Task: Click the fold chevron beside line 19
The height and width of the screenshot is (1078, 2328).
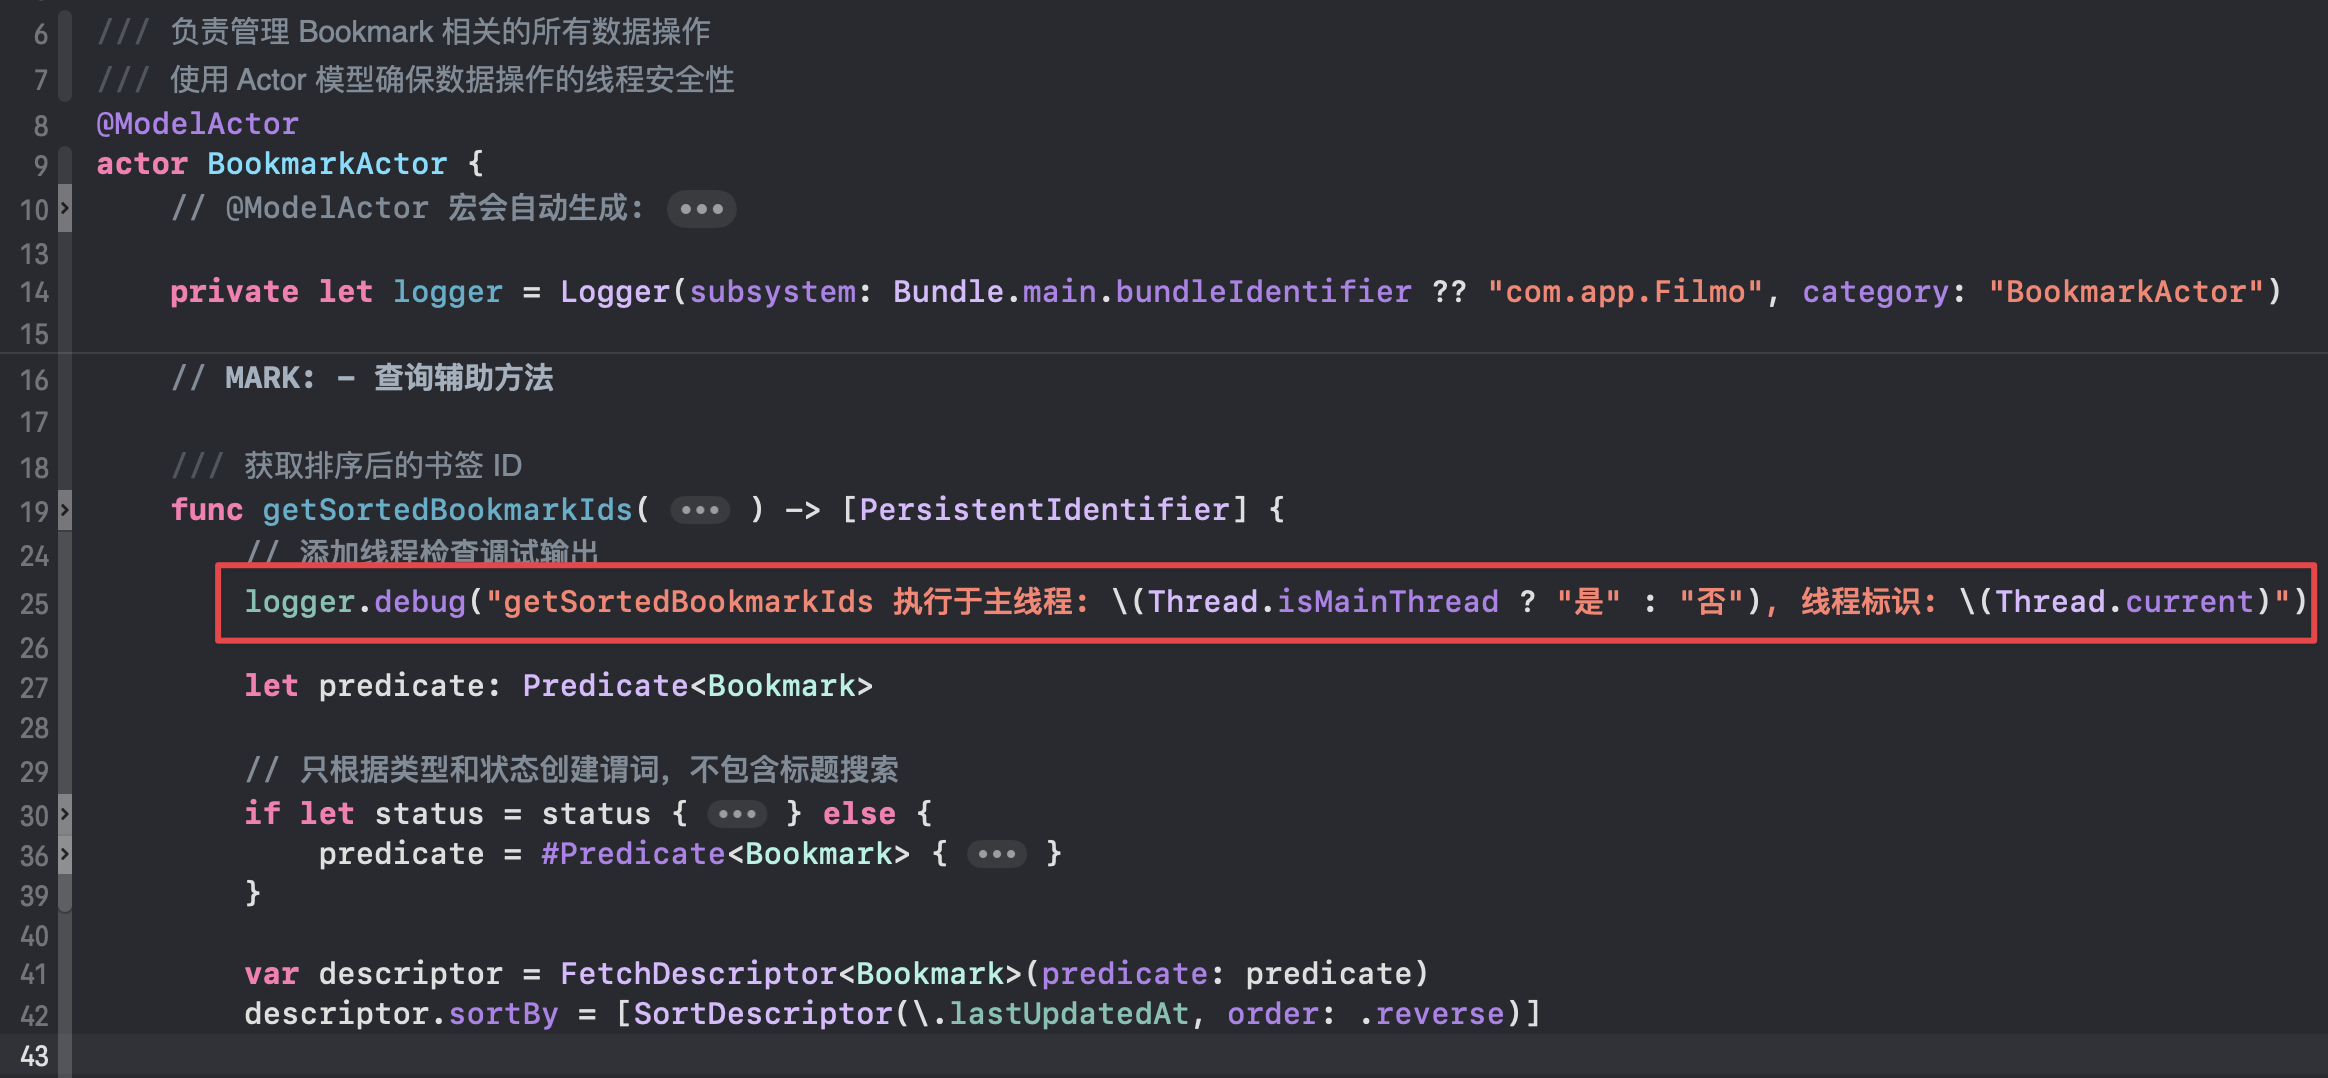Action: point(65,510)
